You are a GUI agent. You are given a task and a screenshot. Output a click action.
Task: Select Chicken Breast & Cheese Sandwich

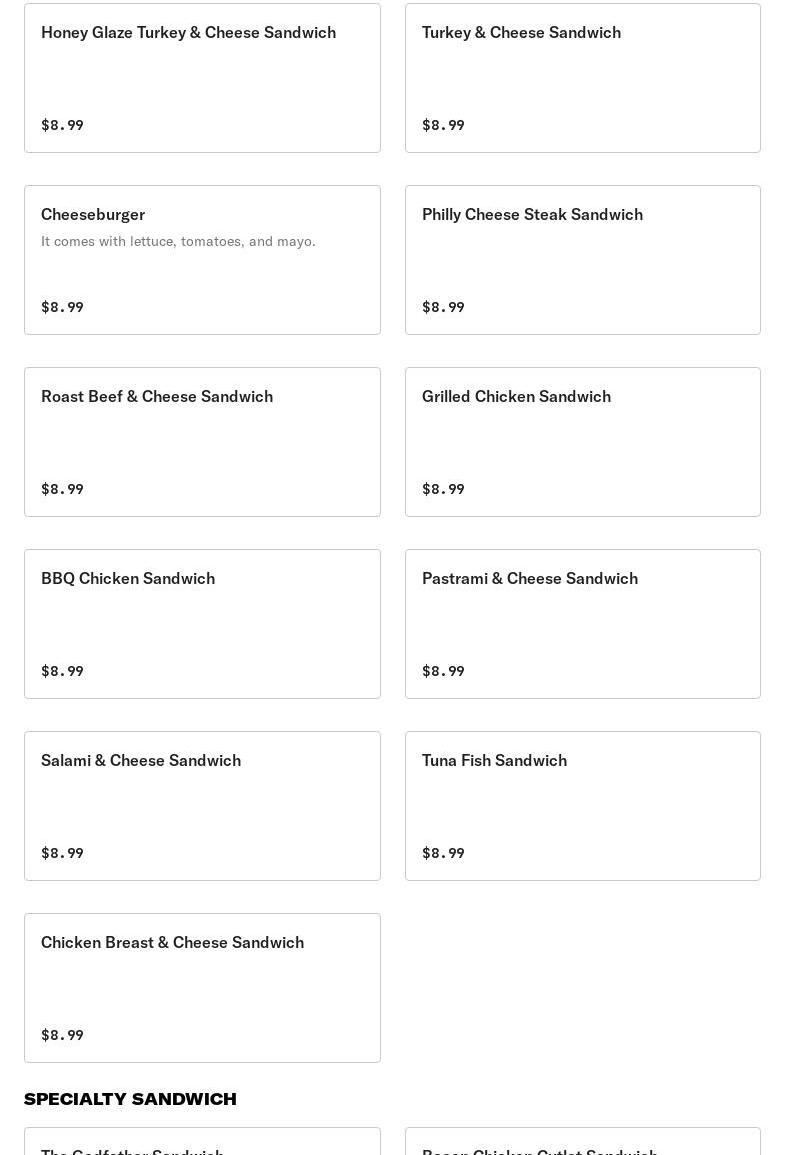click(202, 988)
